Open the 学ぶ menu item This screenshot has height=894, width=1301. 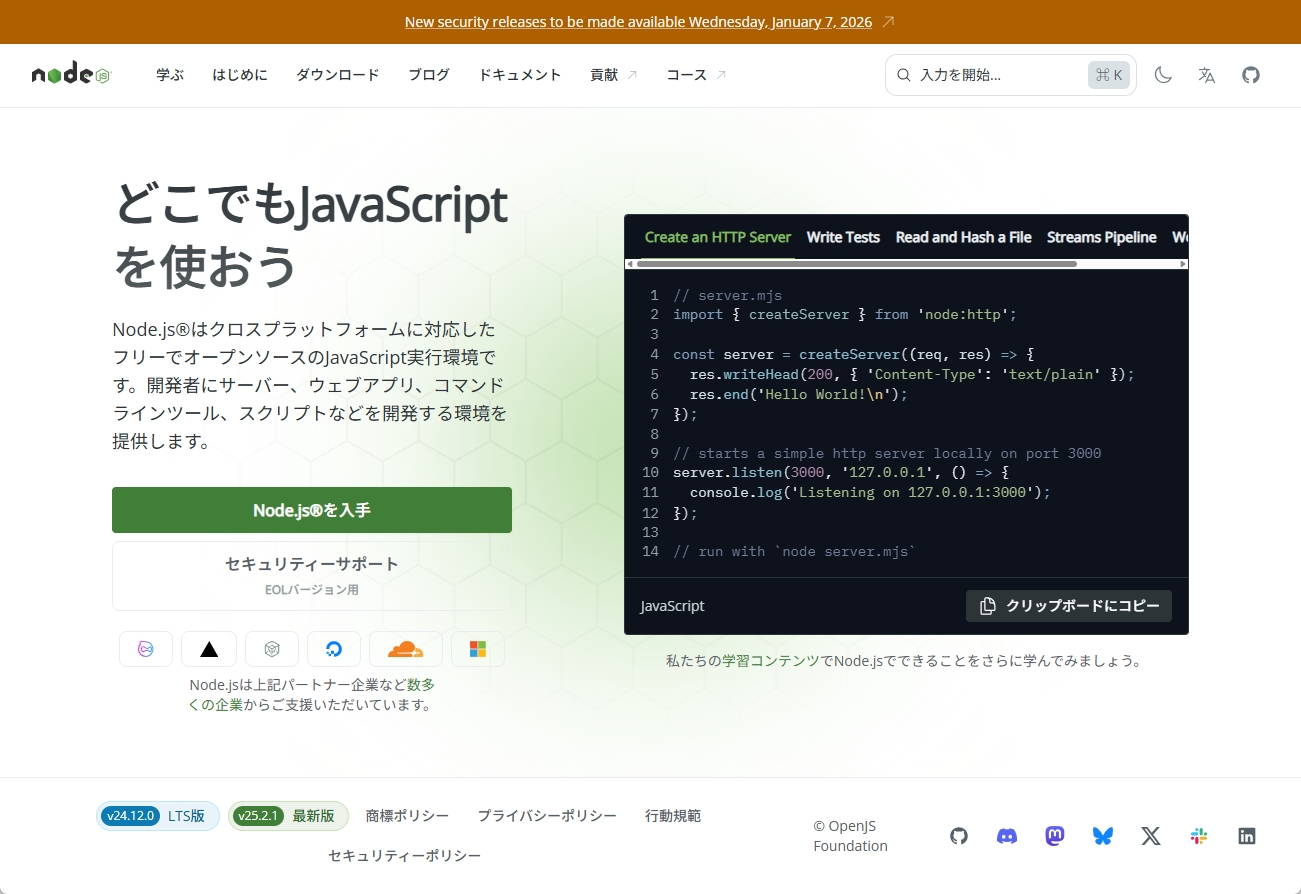point(170,75)
